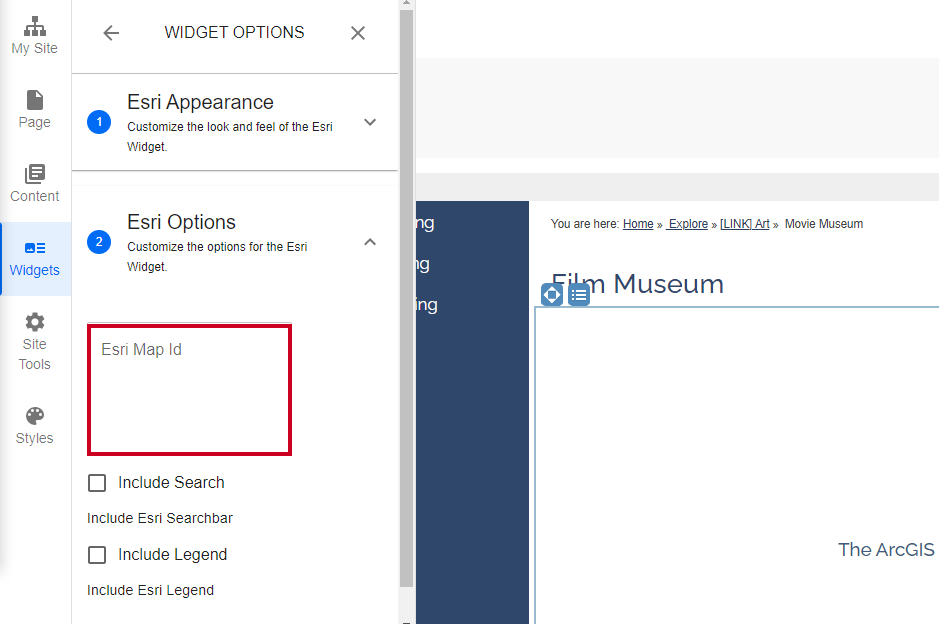Enable the Include Legend checkbox
939x624 pixels.
tap(97, 555)
